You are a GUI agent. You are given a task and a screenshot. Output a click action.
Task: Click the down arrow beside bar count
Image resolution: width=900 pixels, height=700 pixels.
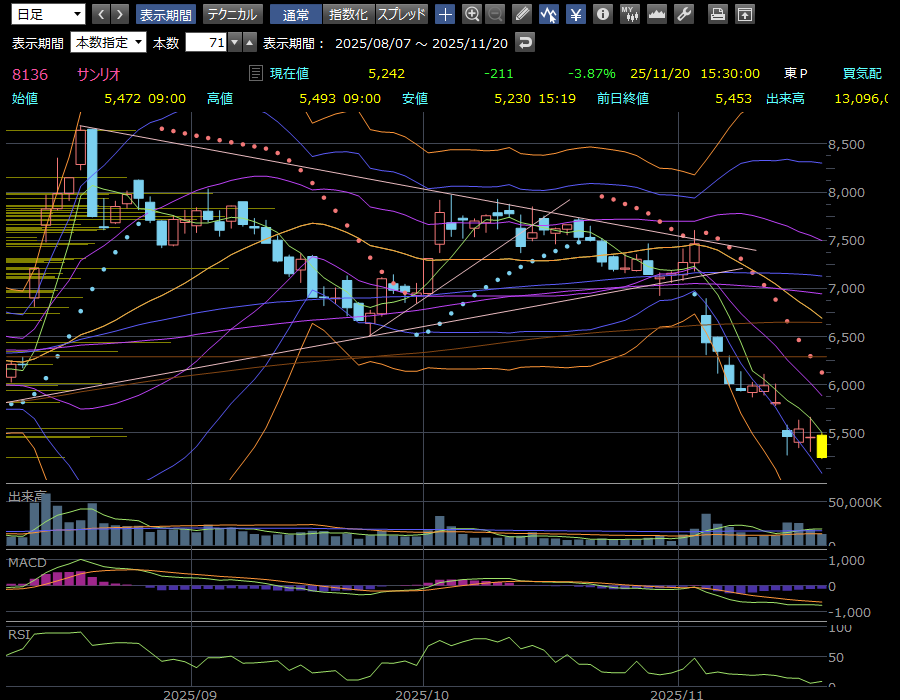[235, 42]
